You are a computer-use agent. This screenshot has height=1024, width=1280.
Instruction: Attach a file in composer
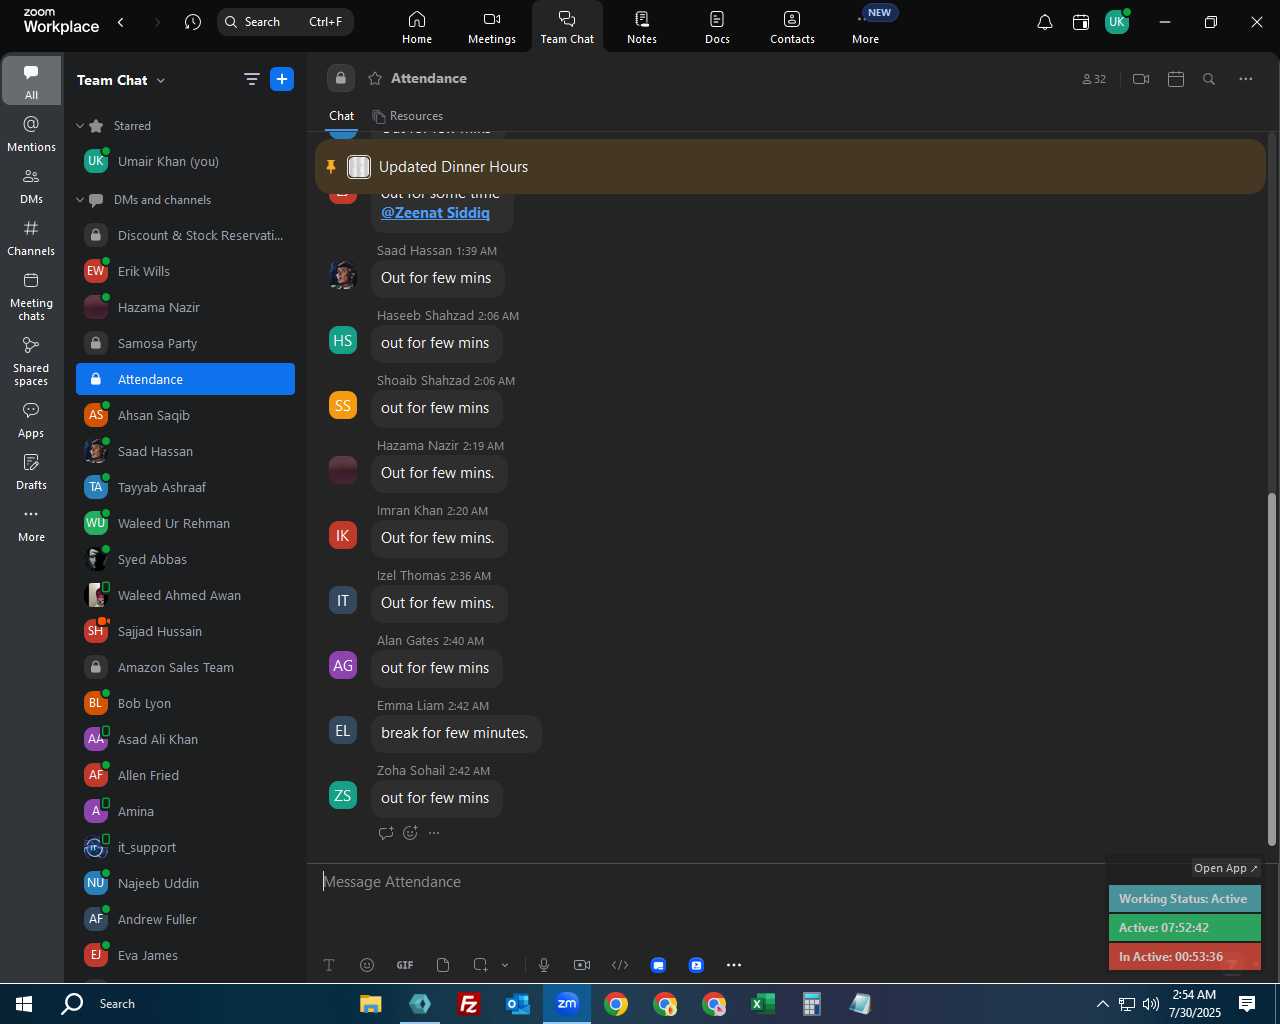pos(443,965)
